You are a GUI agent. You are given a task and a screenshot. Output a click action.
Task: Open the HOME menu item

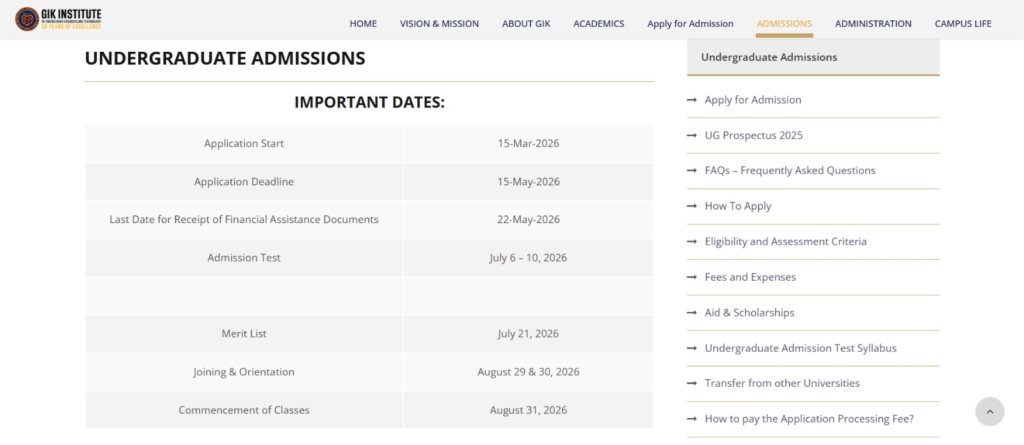363,23
